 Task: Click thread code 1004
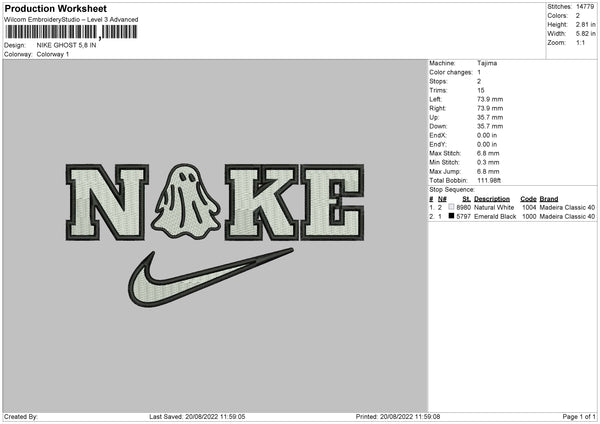coord(529,207)
